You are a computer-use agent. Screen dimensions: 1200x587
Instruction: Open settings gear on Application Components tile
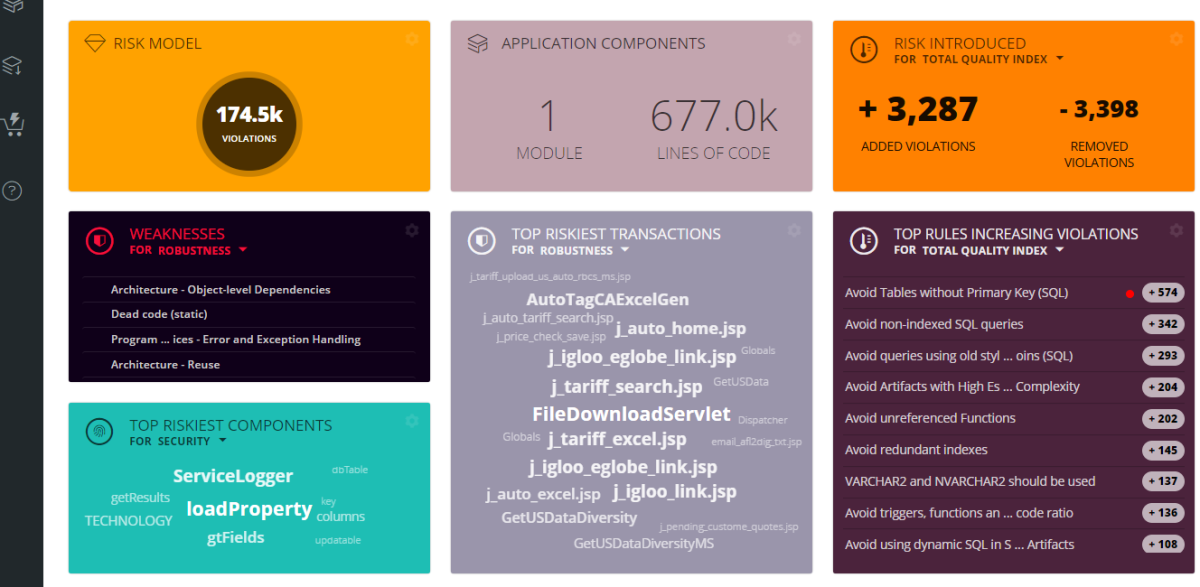tap(793, 39)
